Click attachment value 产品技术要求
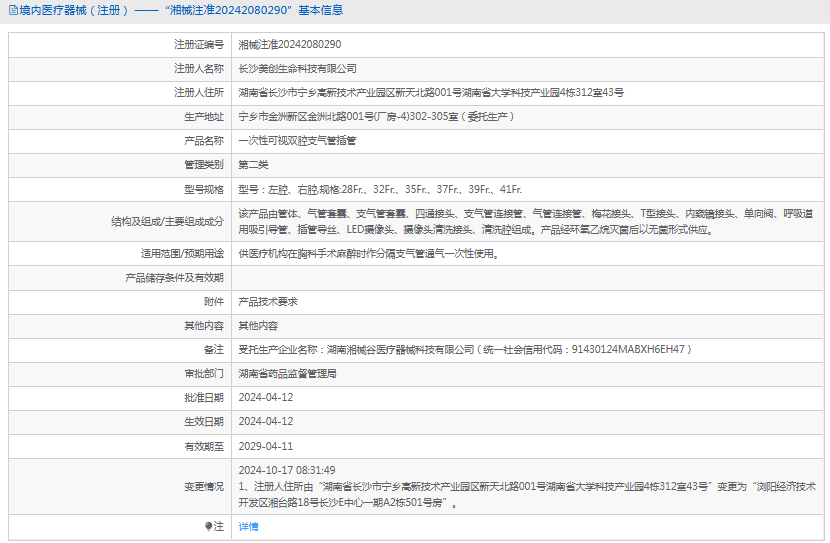Viewport: 830px width, 543px height. [x=268, y=302]
